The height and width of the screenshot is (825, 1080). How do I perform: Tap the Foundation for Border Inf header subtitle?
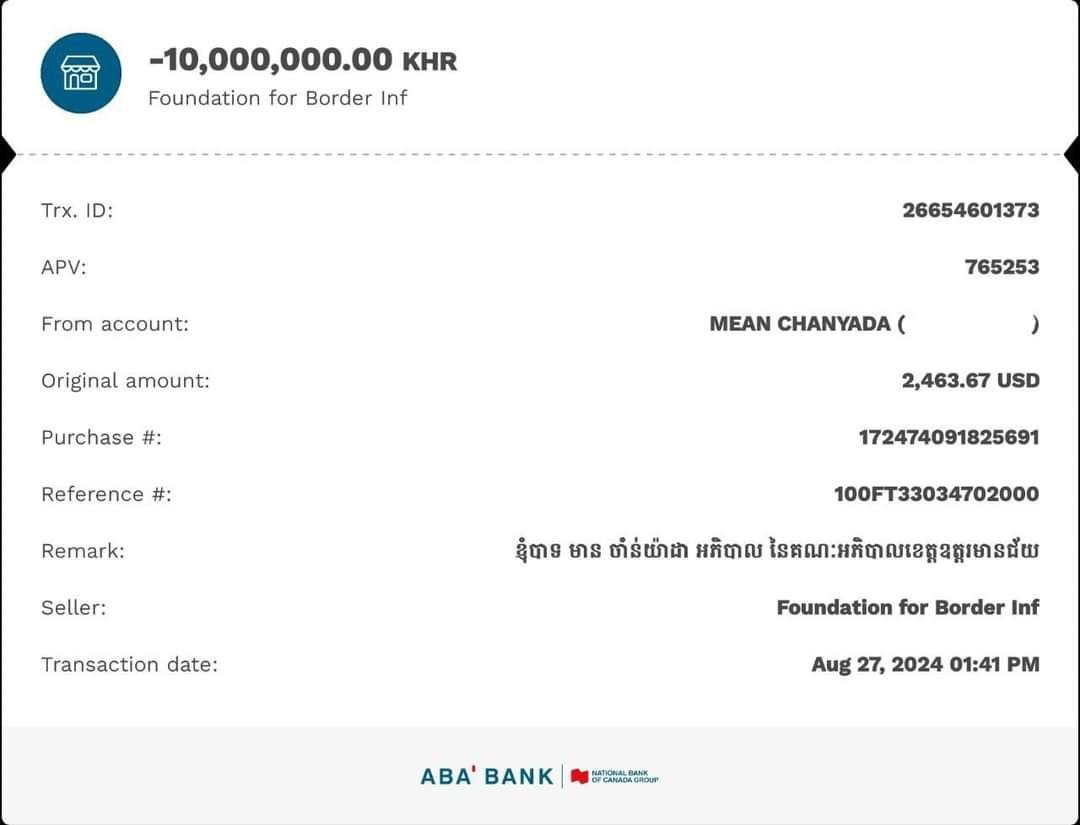point(277,98)
